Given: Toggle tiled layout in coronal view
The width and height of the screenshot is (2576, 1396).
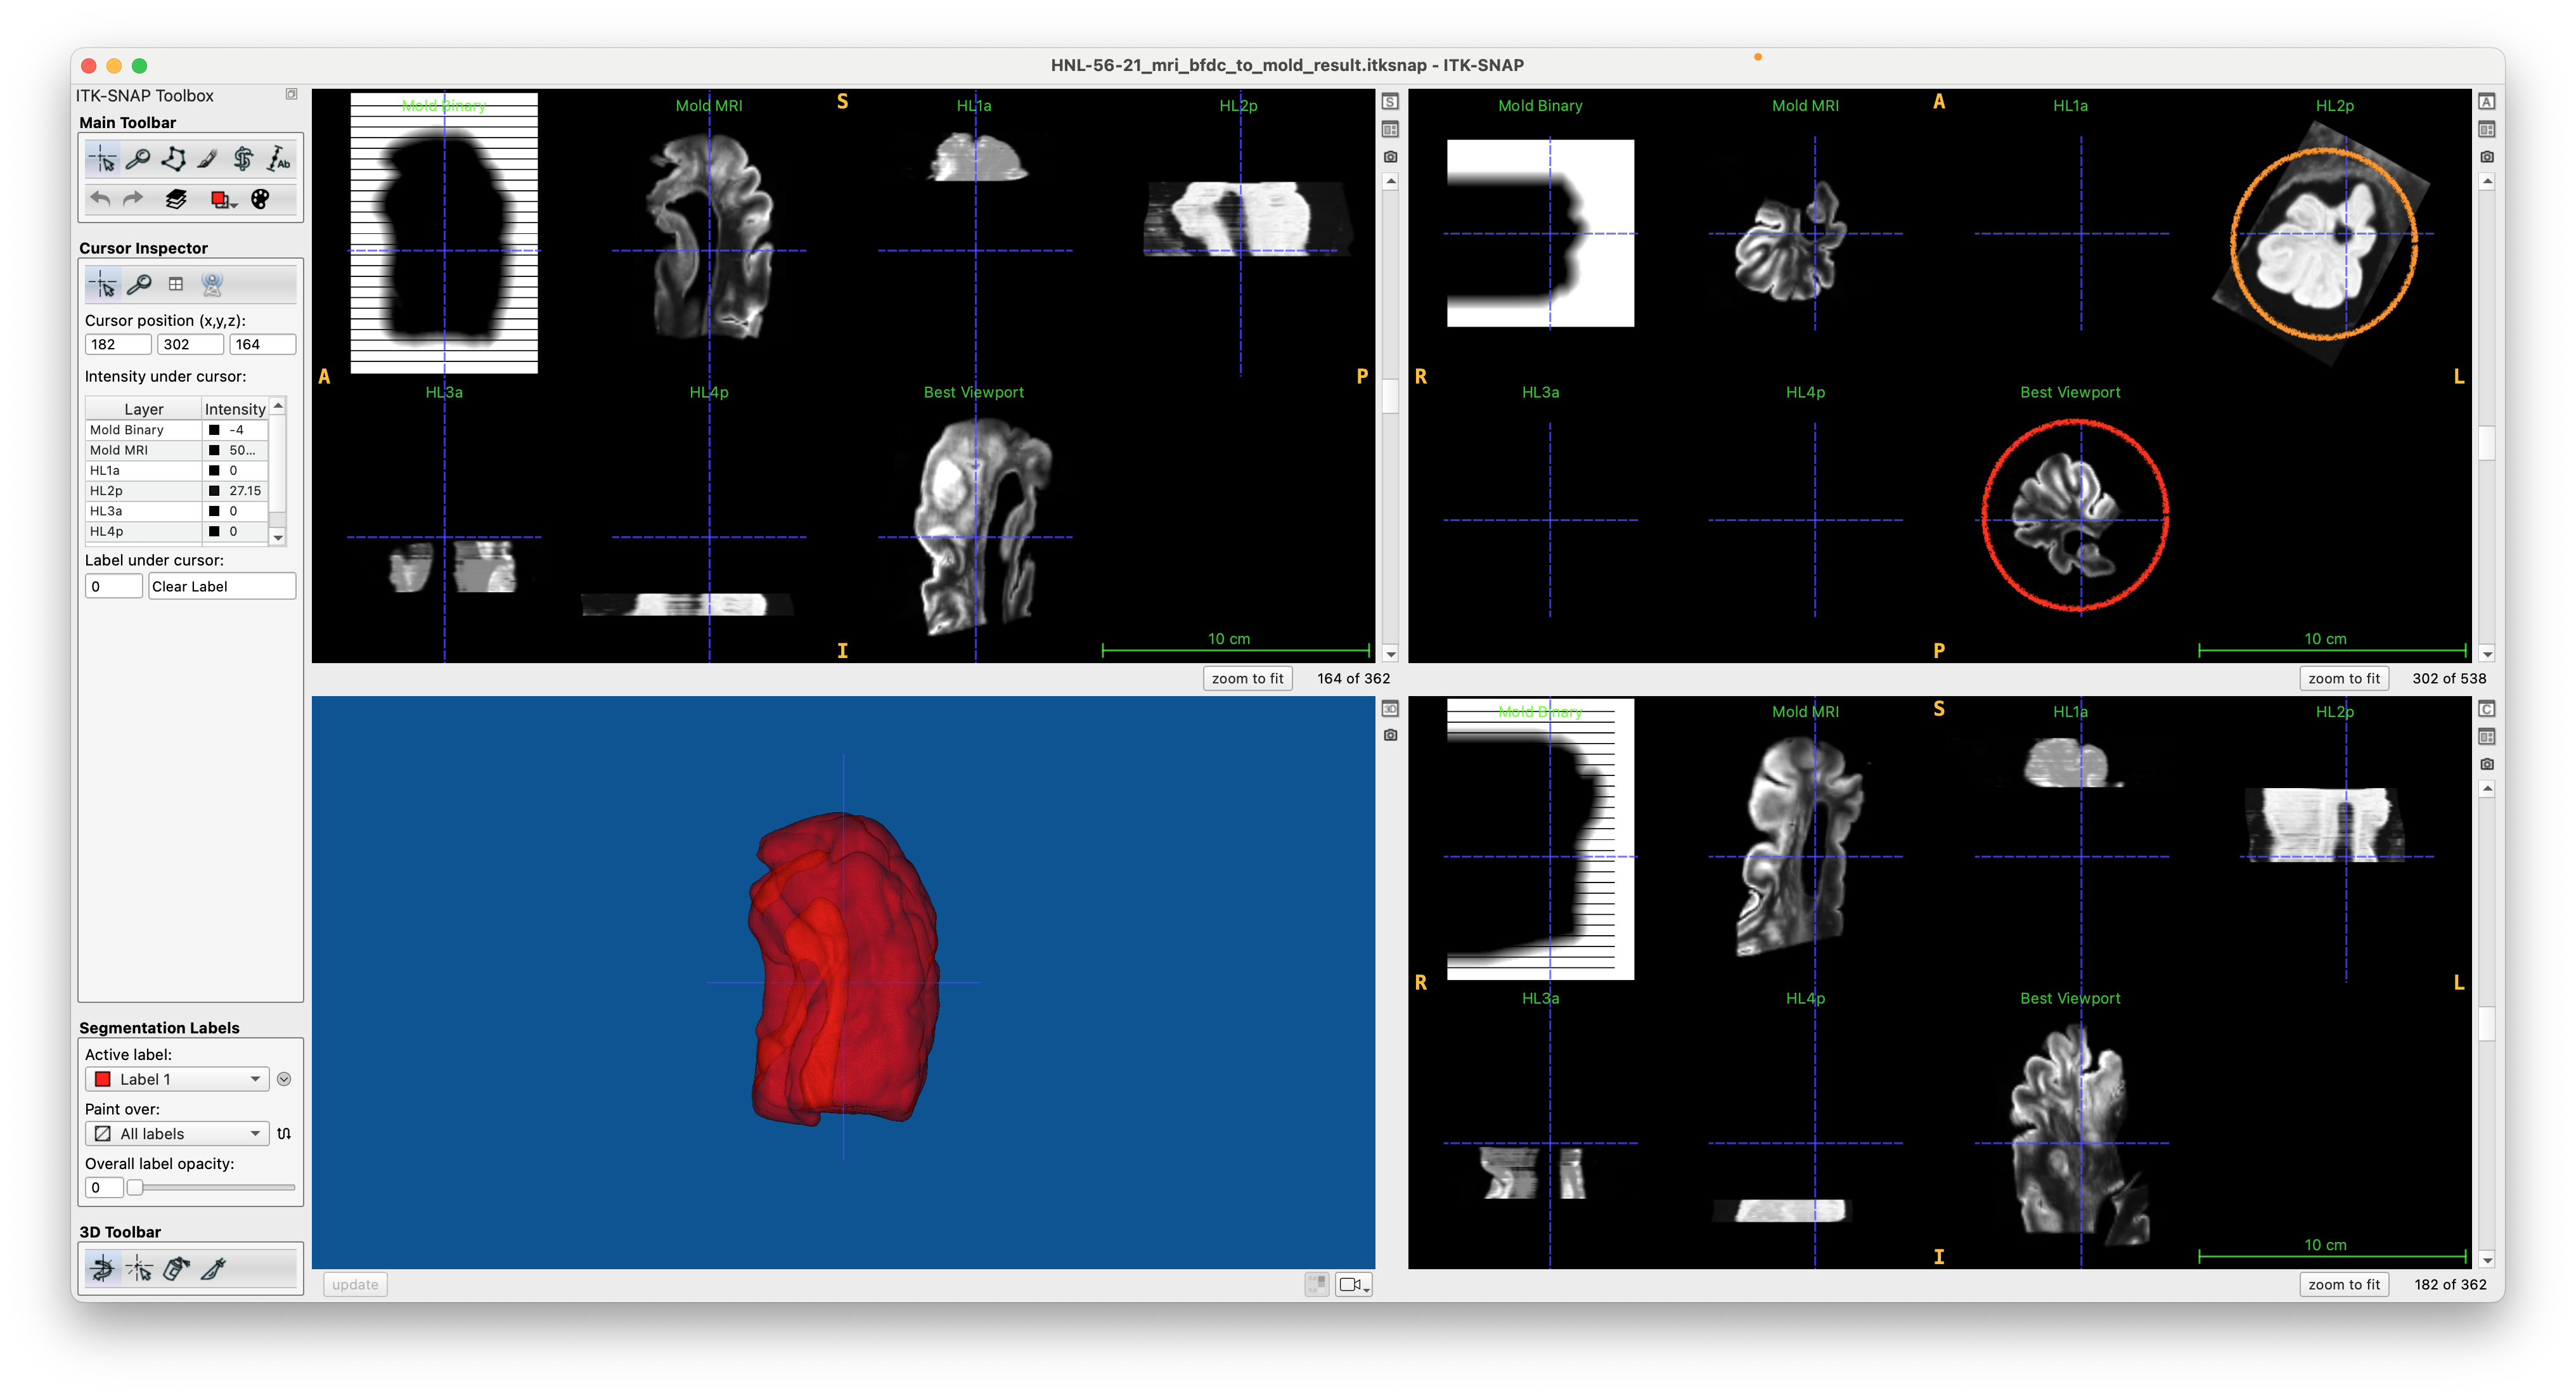Looking at the screenshot, I should (2487, 737).
